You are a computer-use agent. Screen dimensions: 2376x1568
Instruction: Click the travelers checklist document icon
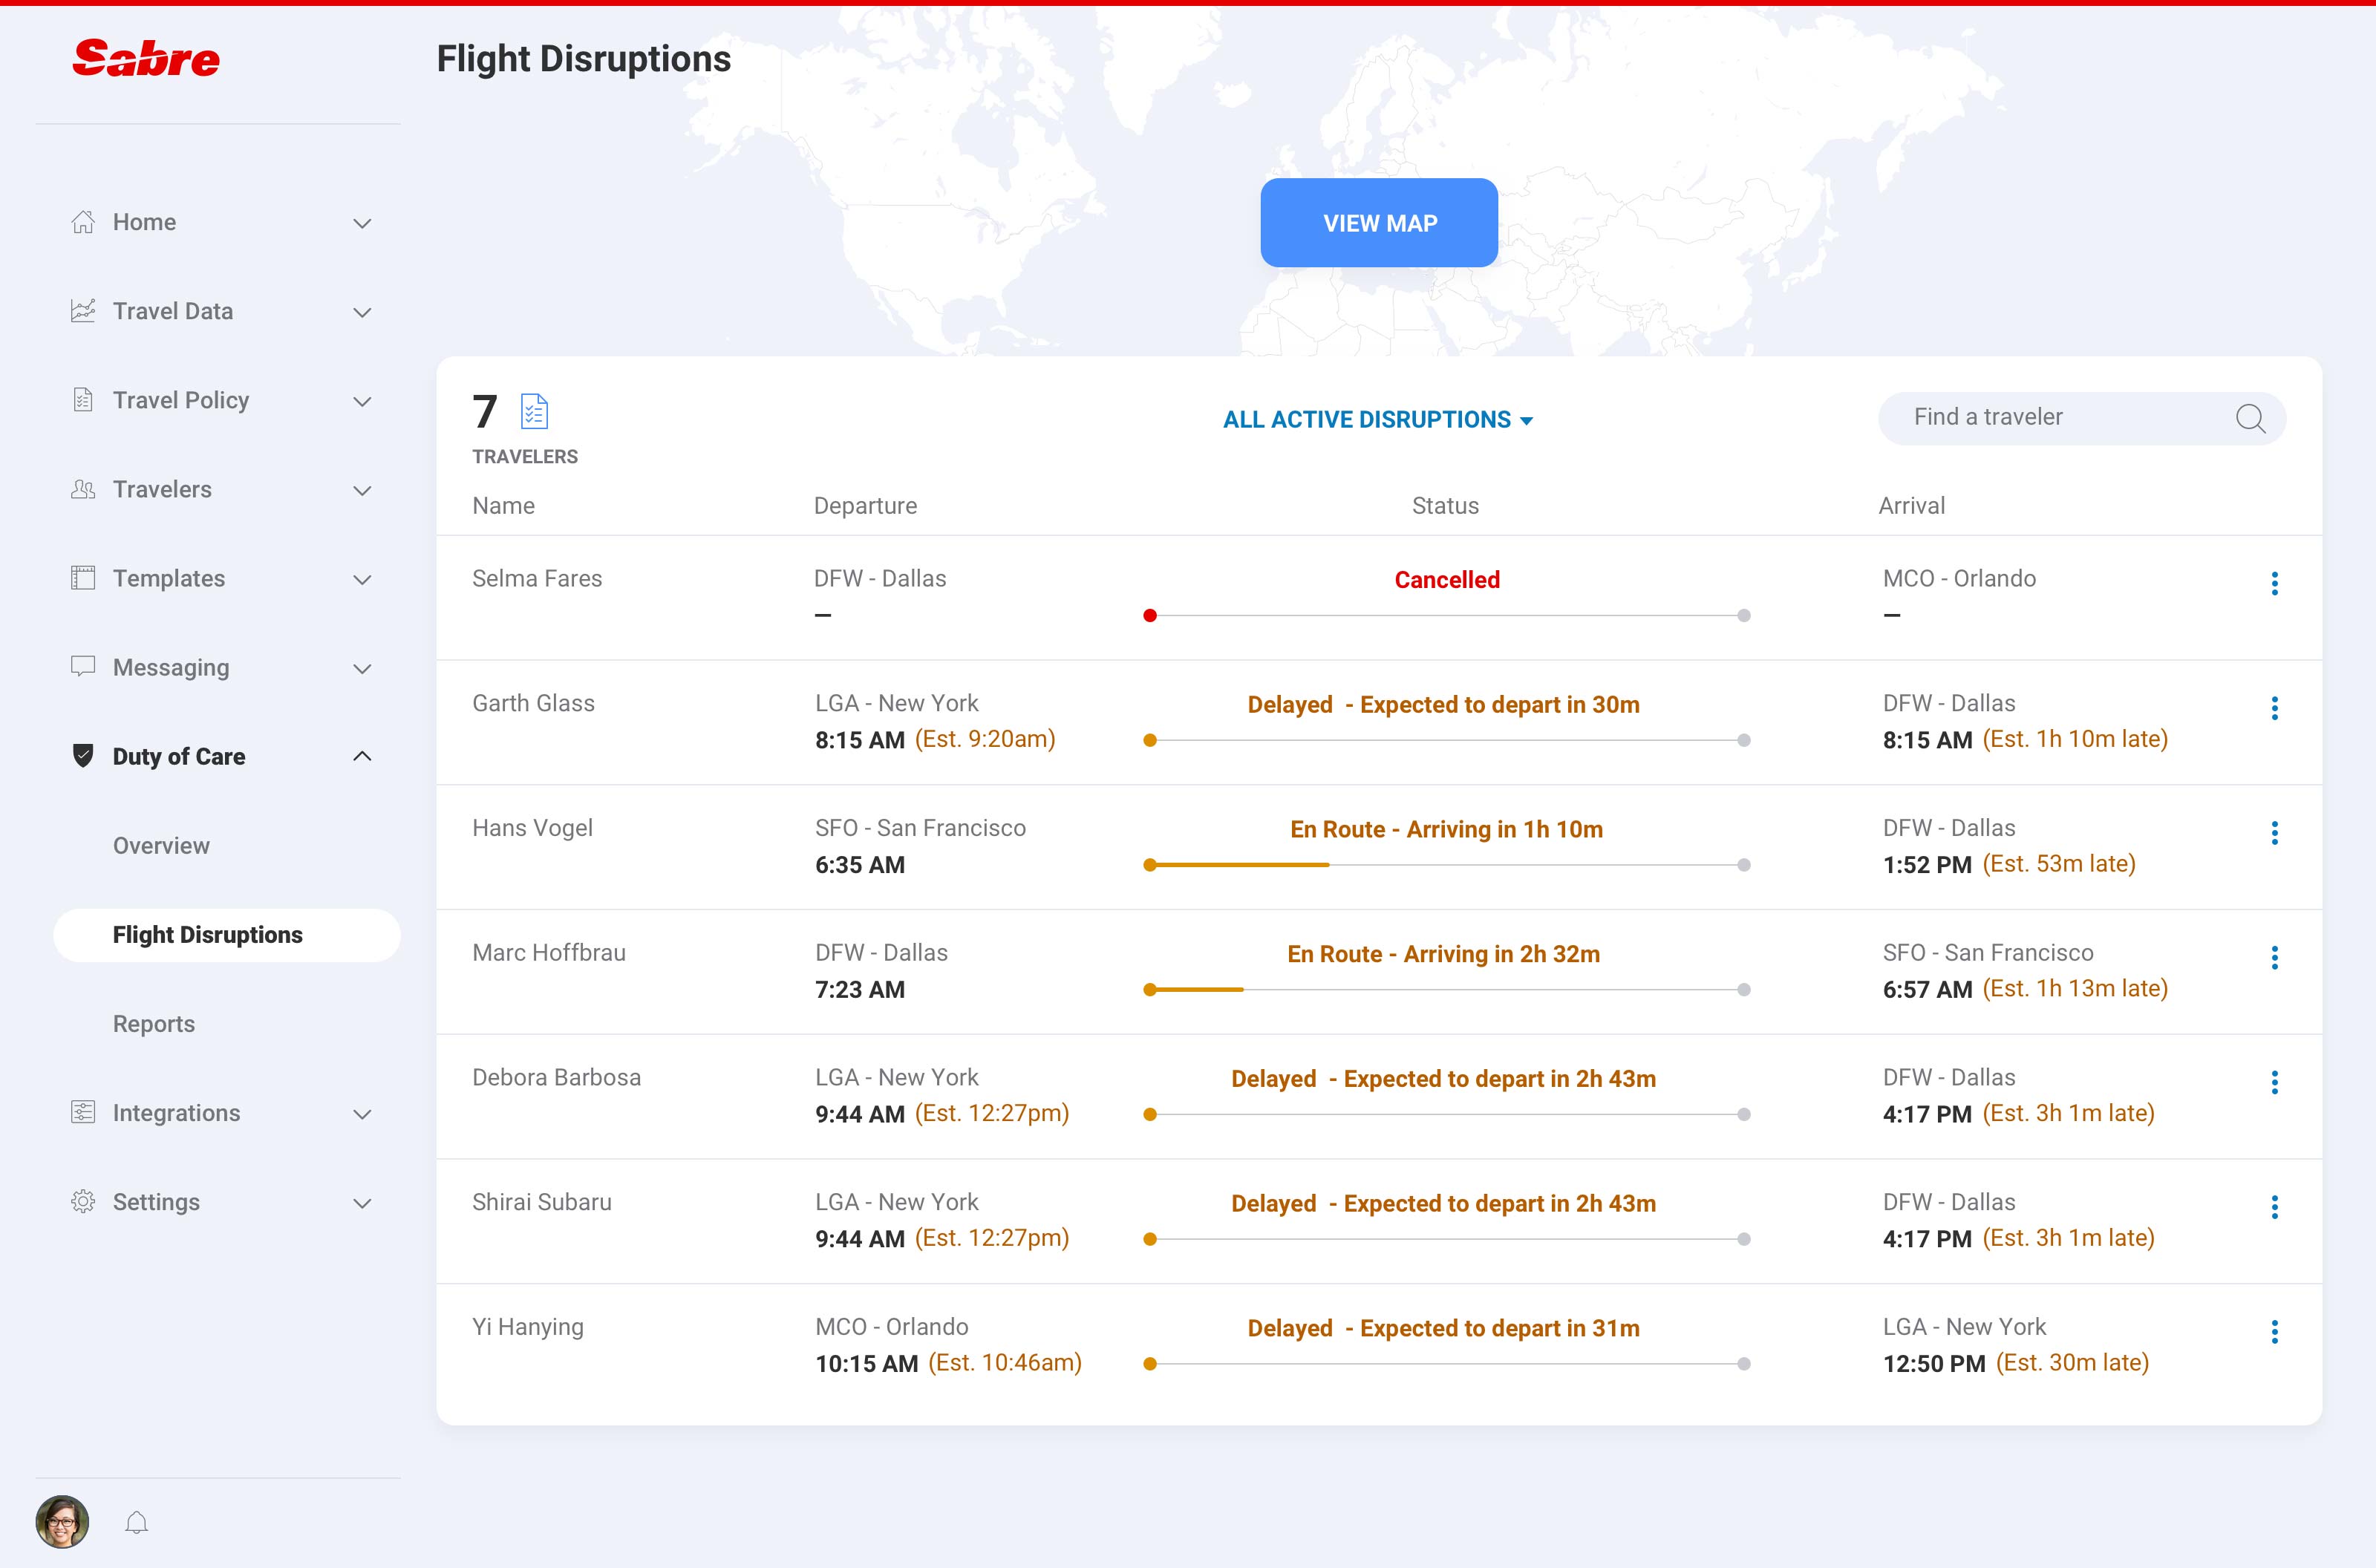tap(535, 411)
